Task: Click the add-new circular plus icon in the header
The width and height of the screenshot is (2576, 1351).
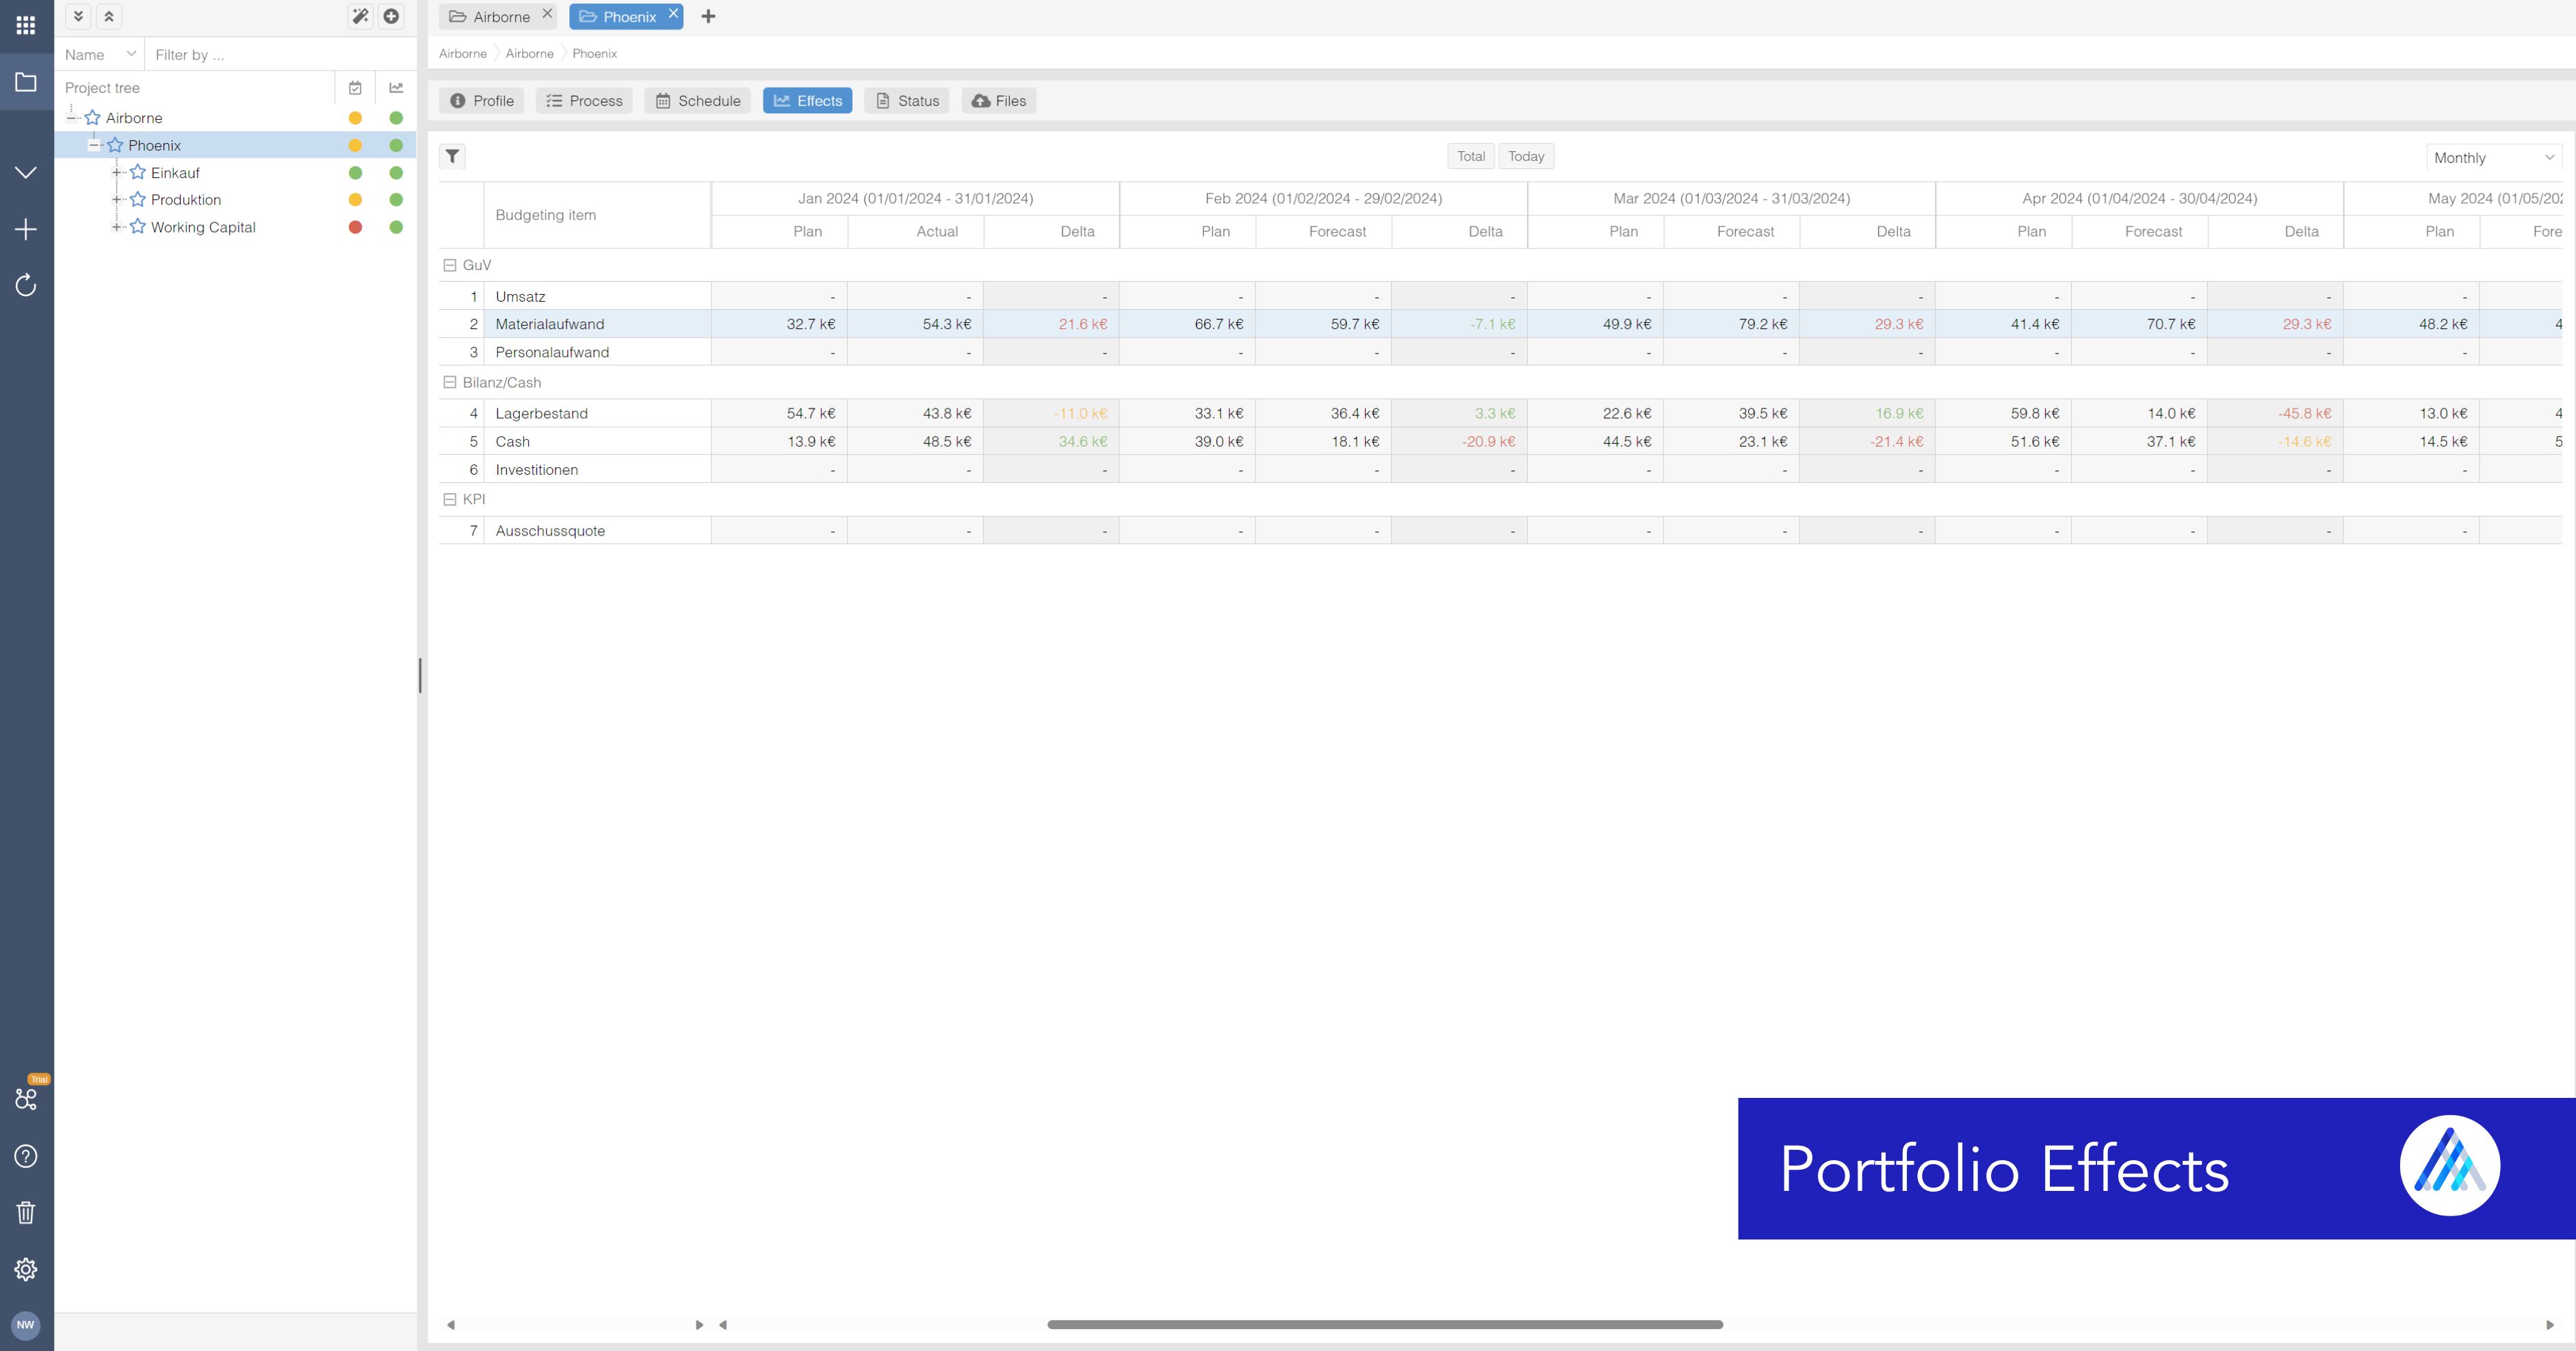Action: [x=392, y=16]
